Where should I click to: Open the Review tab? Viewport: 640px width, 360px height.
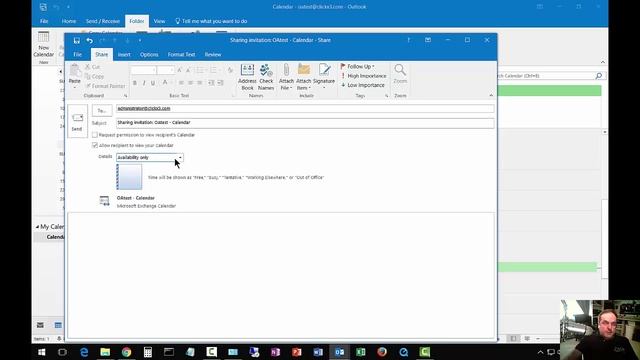(213, 54)
